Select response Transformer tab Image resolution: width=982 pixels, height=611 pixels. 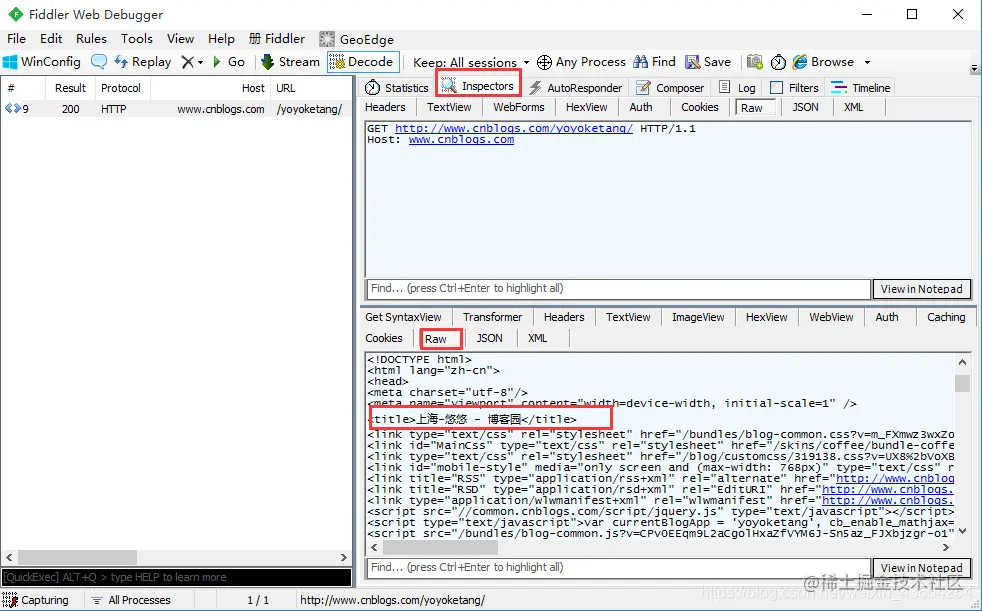tap(492, 317)
